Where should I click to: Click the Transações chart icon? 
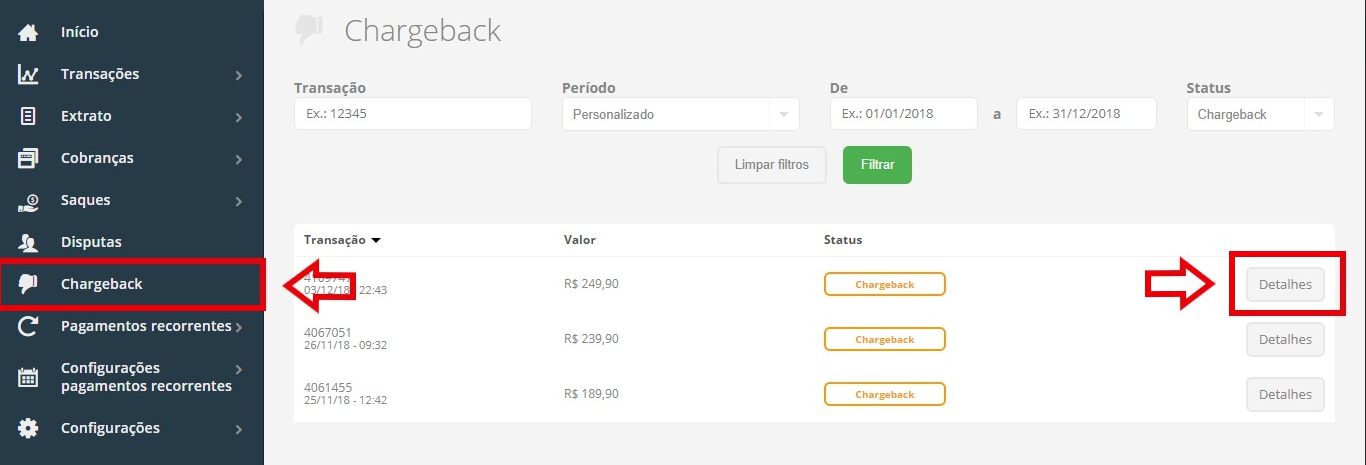(x=28, y=74)
